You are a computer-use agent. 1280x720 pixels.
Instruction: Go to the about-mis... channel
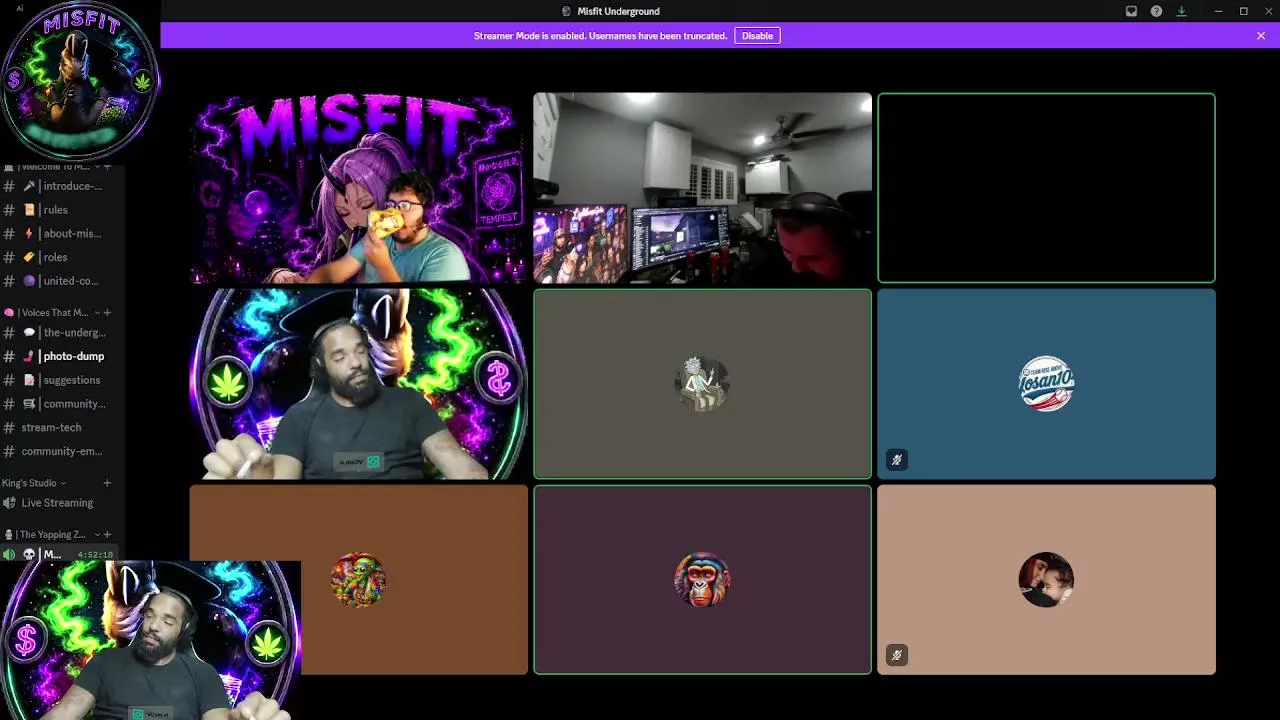click(62, 234)
